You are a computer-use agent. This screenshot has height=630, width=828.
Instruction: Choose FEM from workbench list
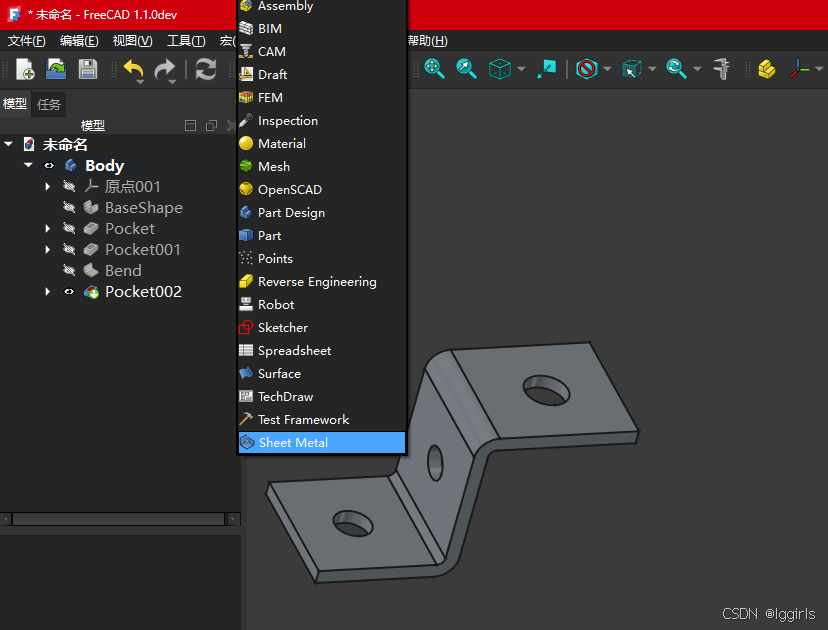pyautogui.click(x=322, y=98)
